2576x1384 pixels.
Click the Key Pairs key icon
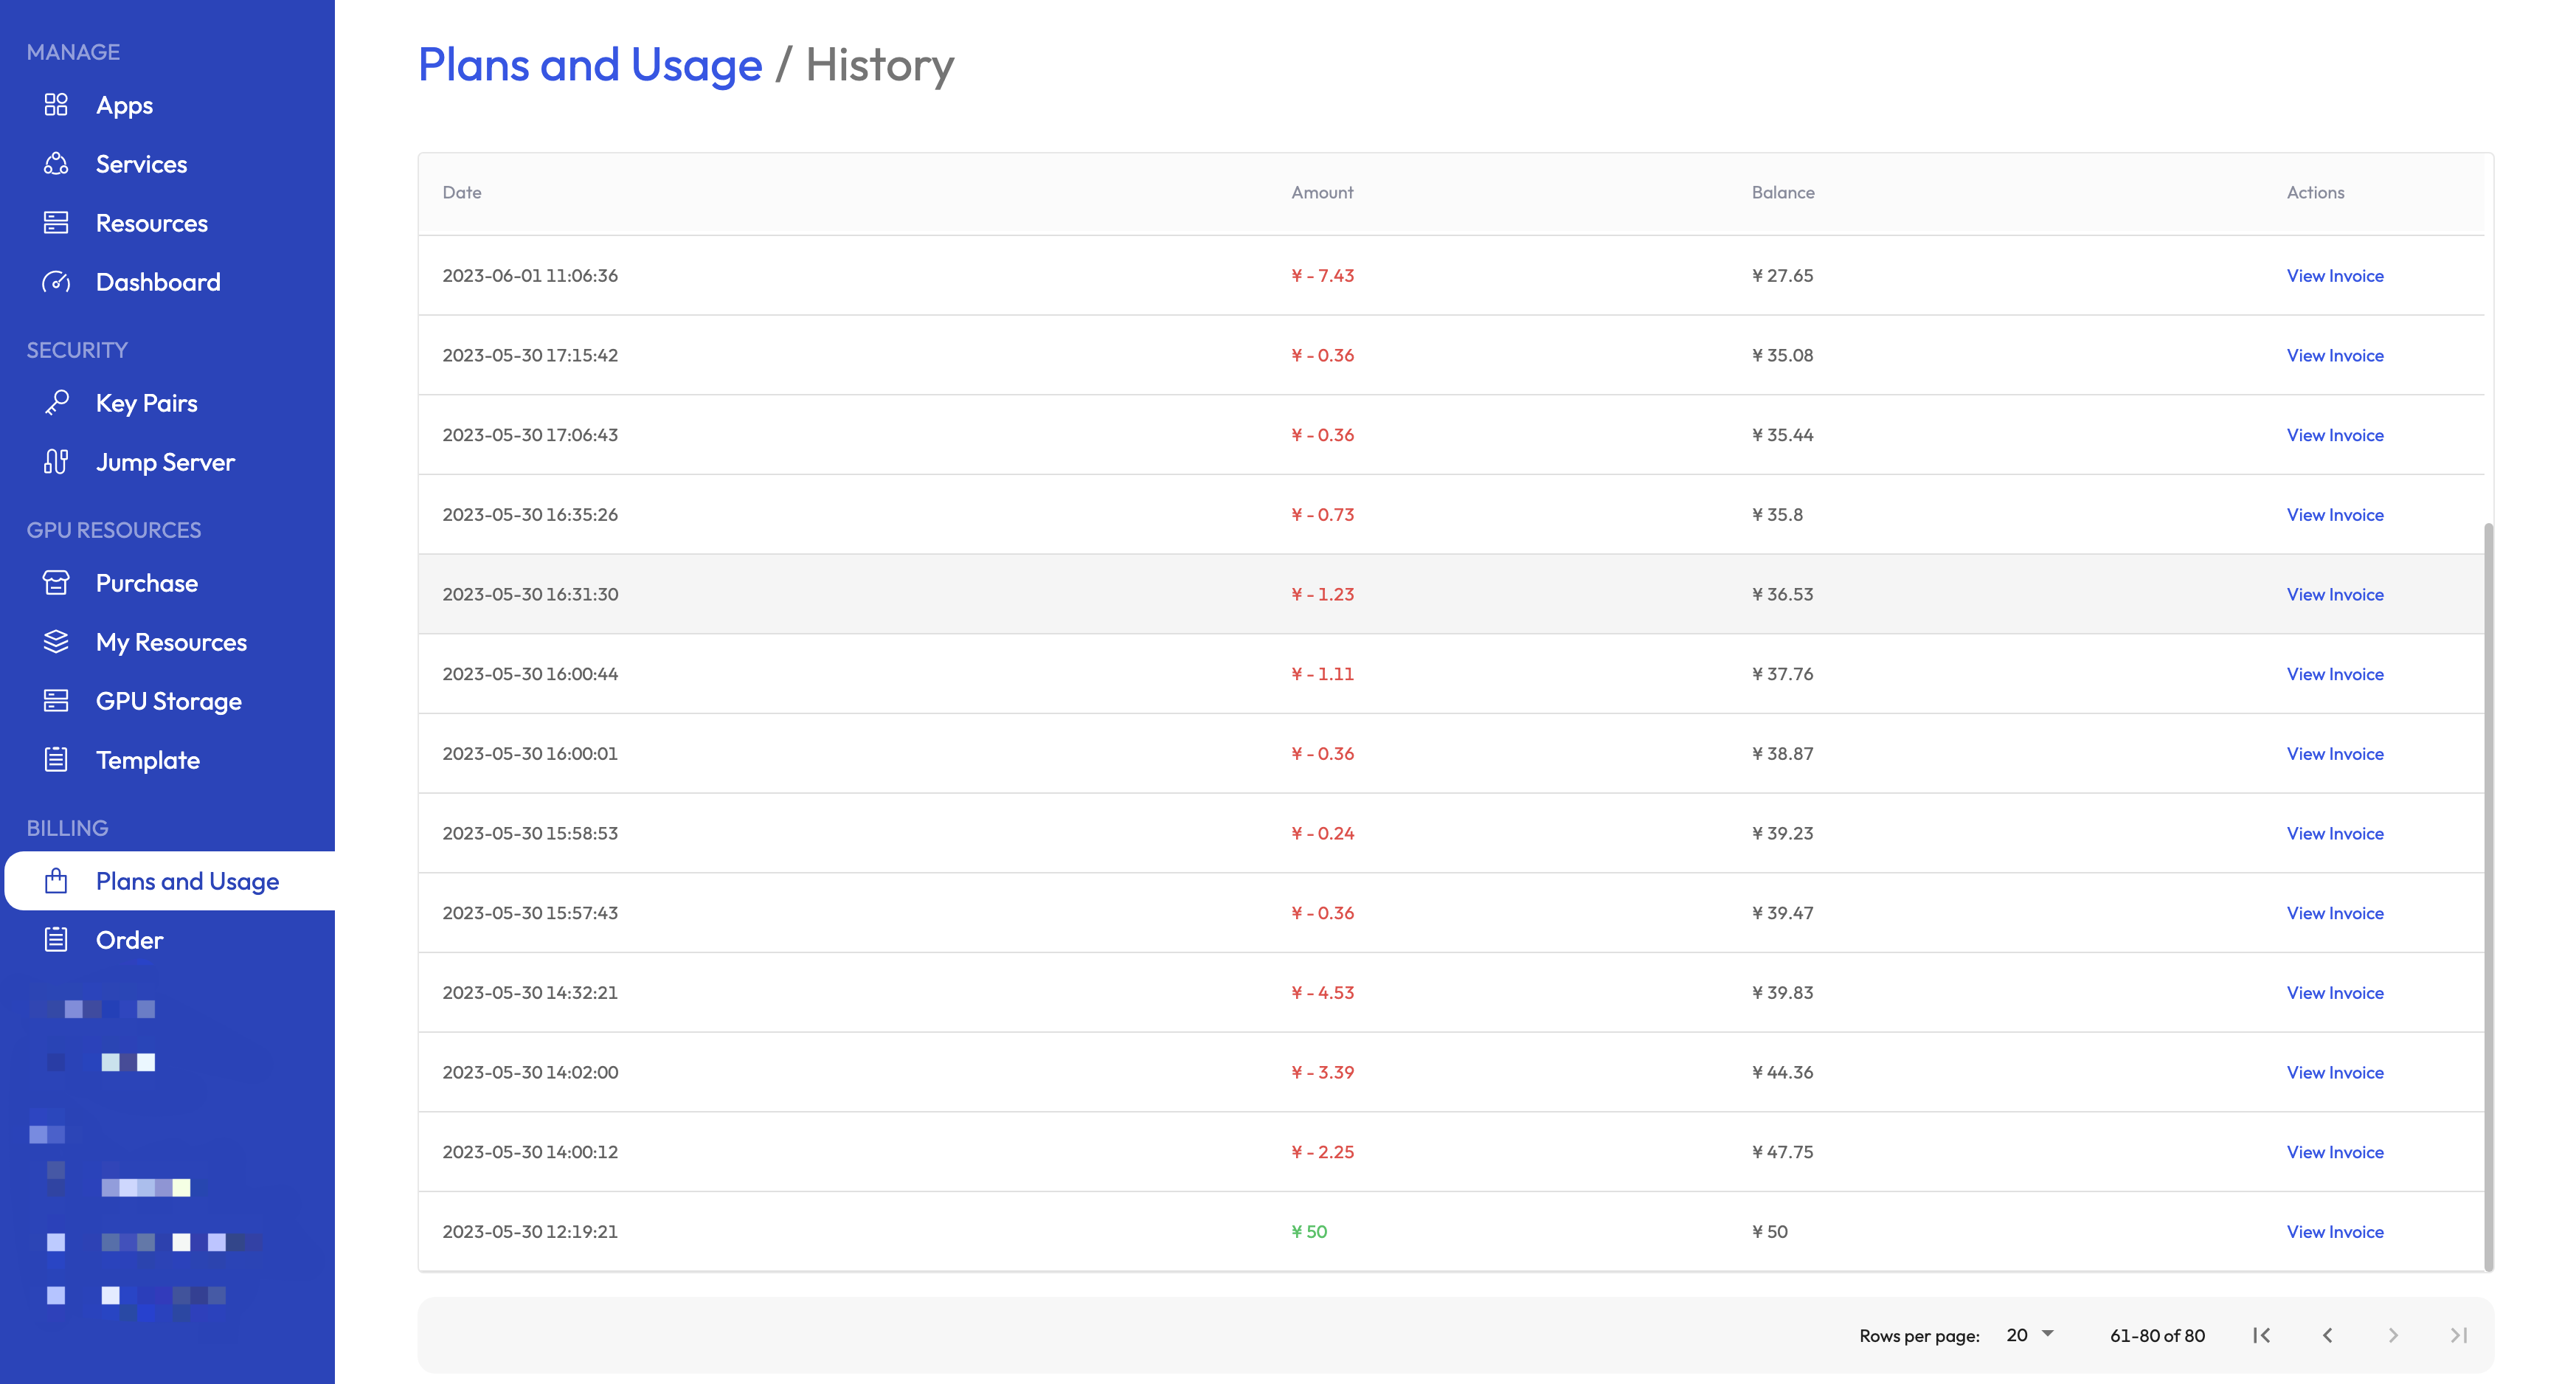coord(56,403)
